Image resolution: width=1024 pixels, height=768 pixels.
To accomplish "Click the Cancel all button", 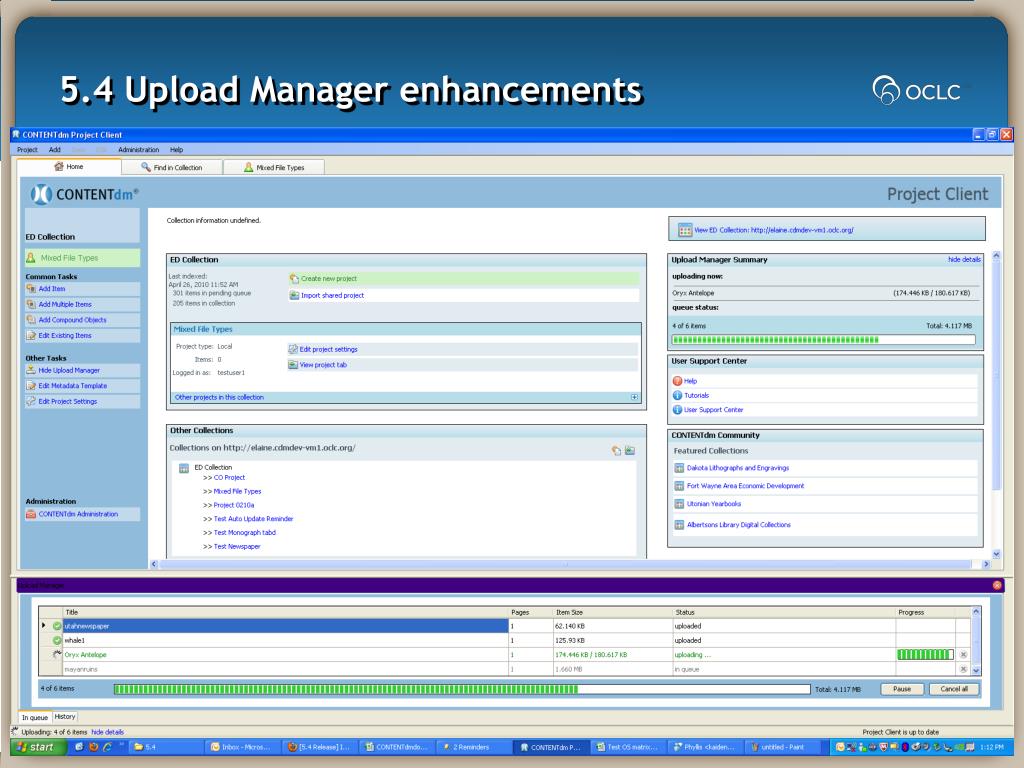I will pos(954,689).
